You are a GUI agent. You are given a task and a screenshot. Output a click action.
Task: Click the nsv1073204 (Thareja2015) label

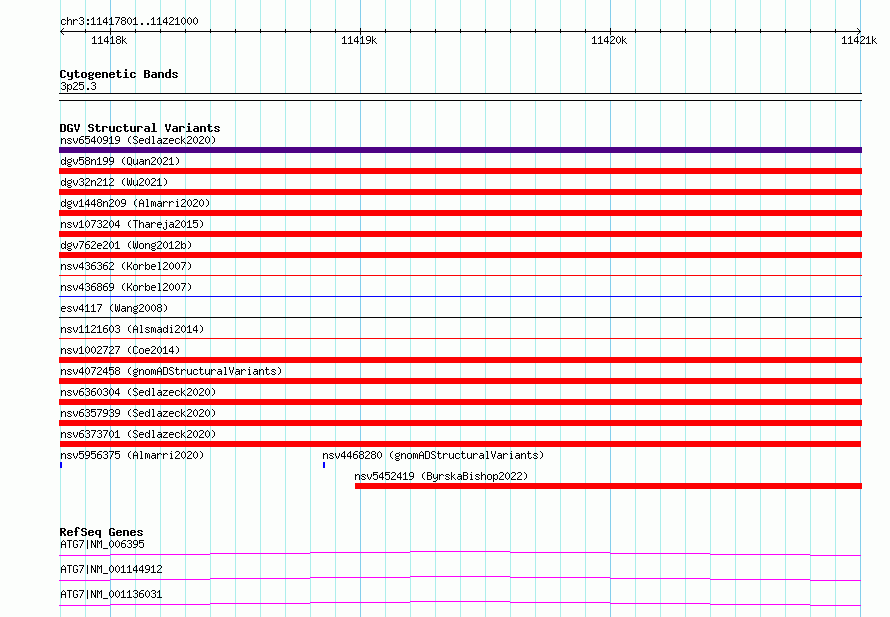pyautogui.click(x=132, y=224)
